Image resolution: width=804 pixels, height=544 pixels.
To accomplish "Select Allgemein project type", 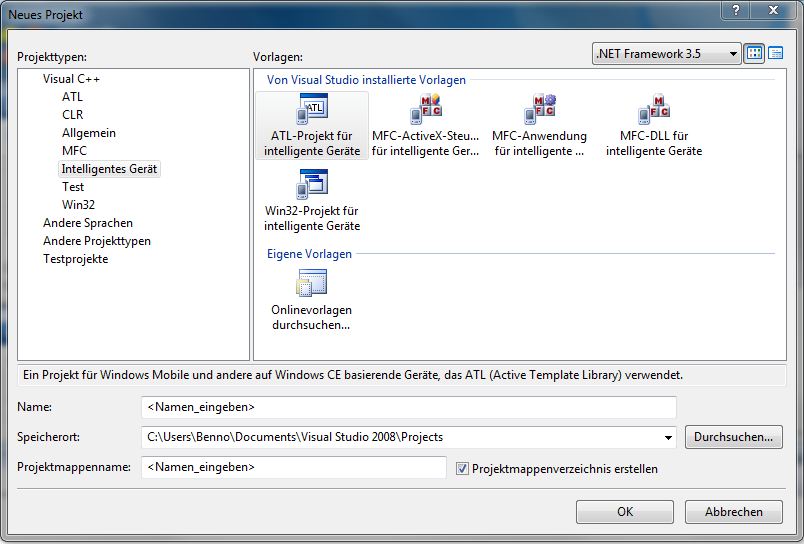I will coord(89,133).
